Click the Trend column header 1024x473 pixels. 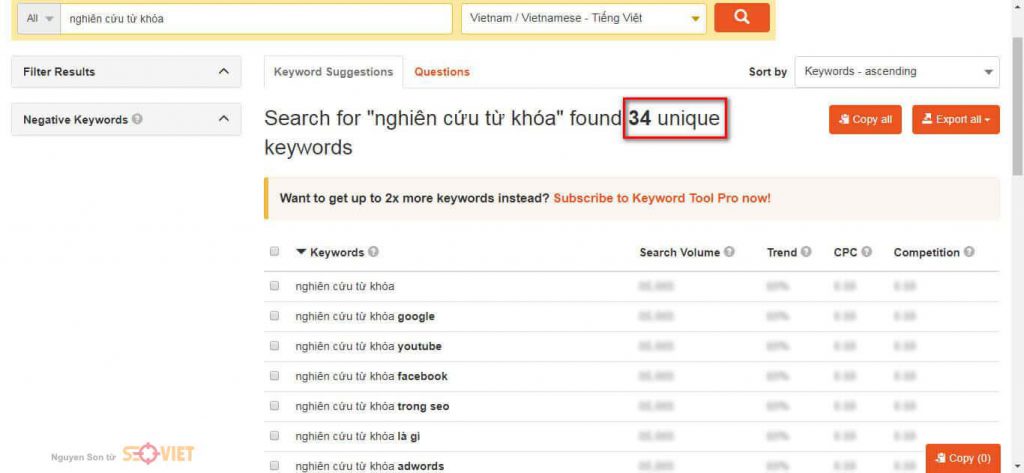pos(782,252)
